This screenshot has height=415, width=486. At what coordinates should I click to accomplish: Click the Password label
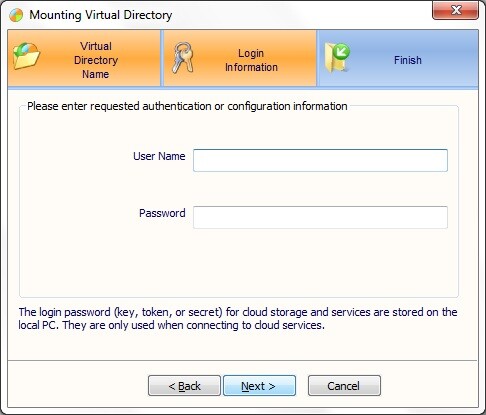coord(162,213)
